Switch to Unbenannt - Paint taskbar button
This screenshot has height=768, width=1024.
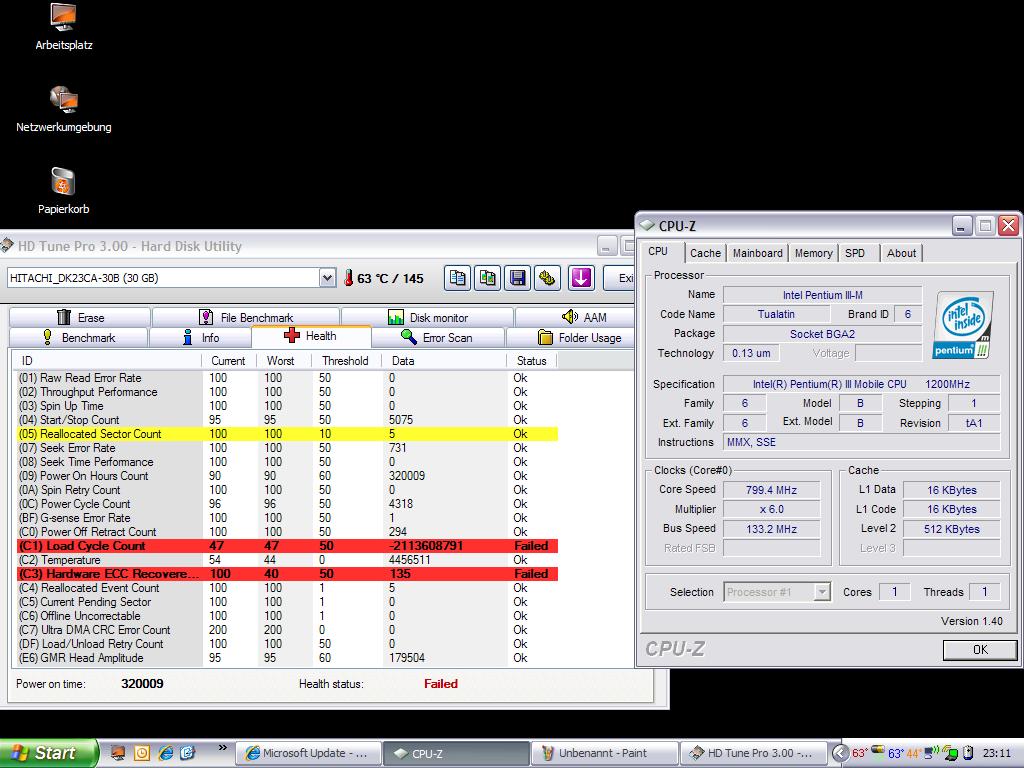[x=603, y=753]
